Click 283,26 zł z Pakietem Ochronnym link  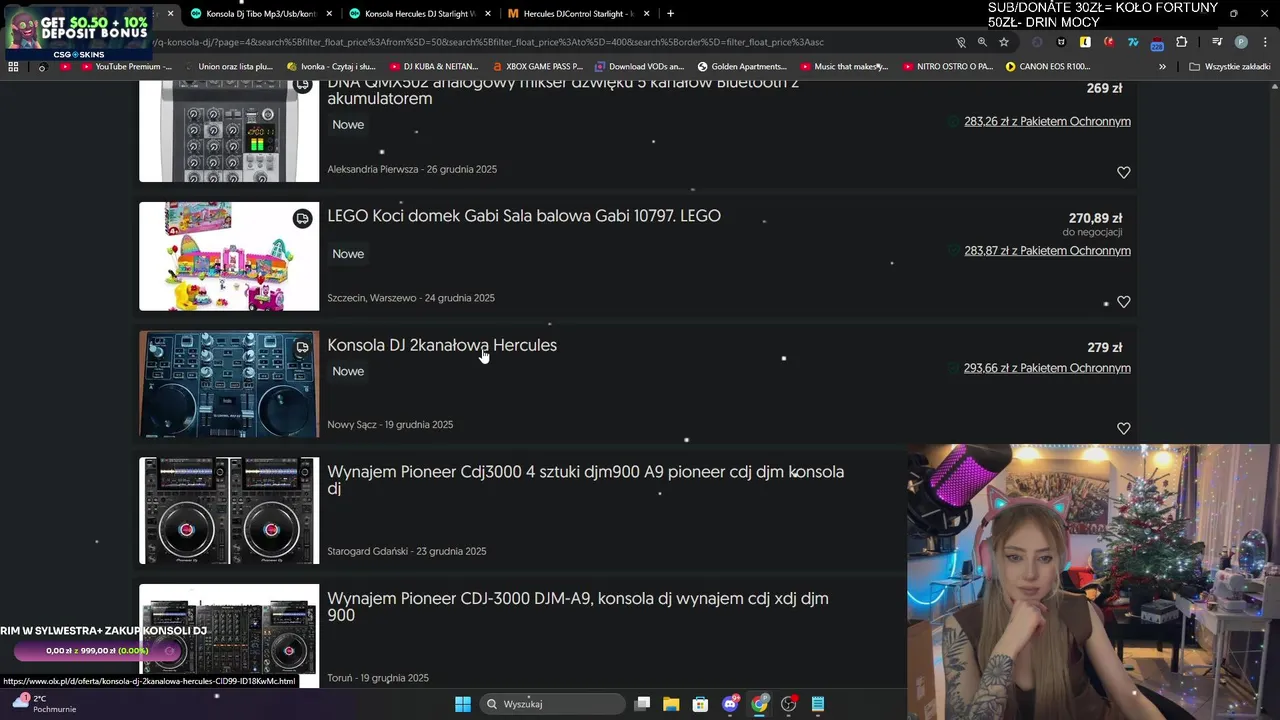[x=1047, y=121]
